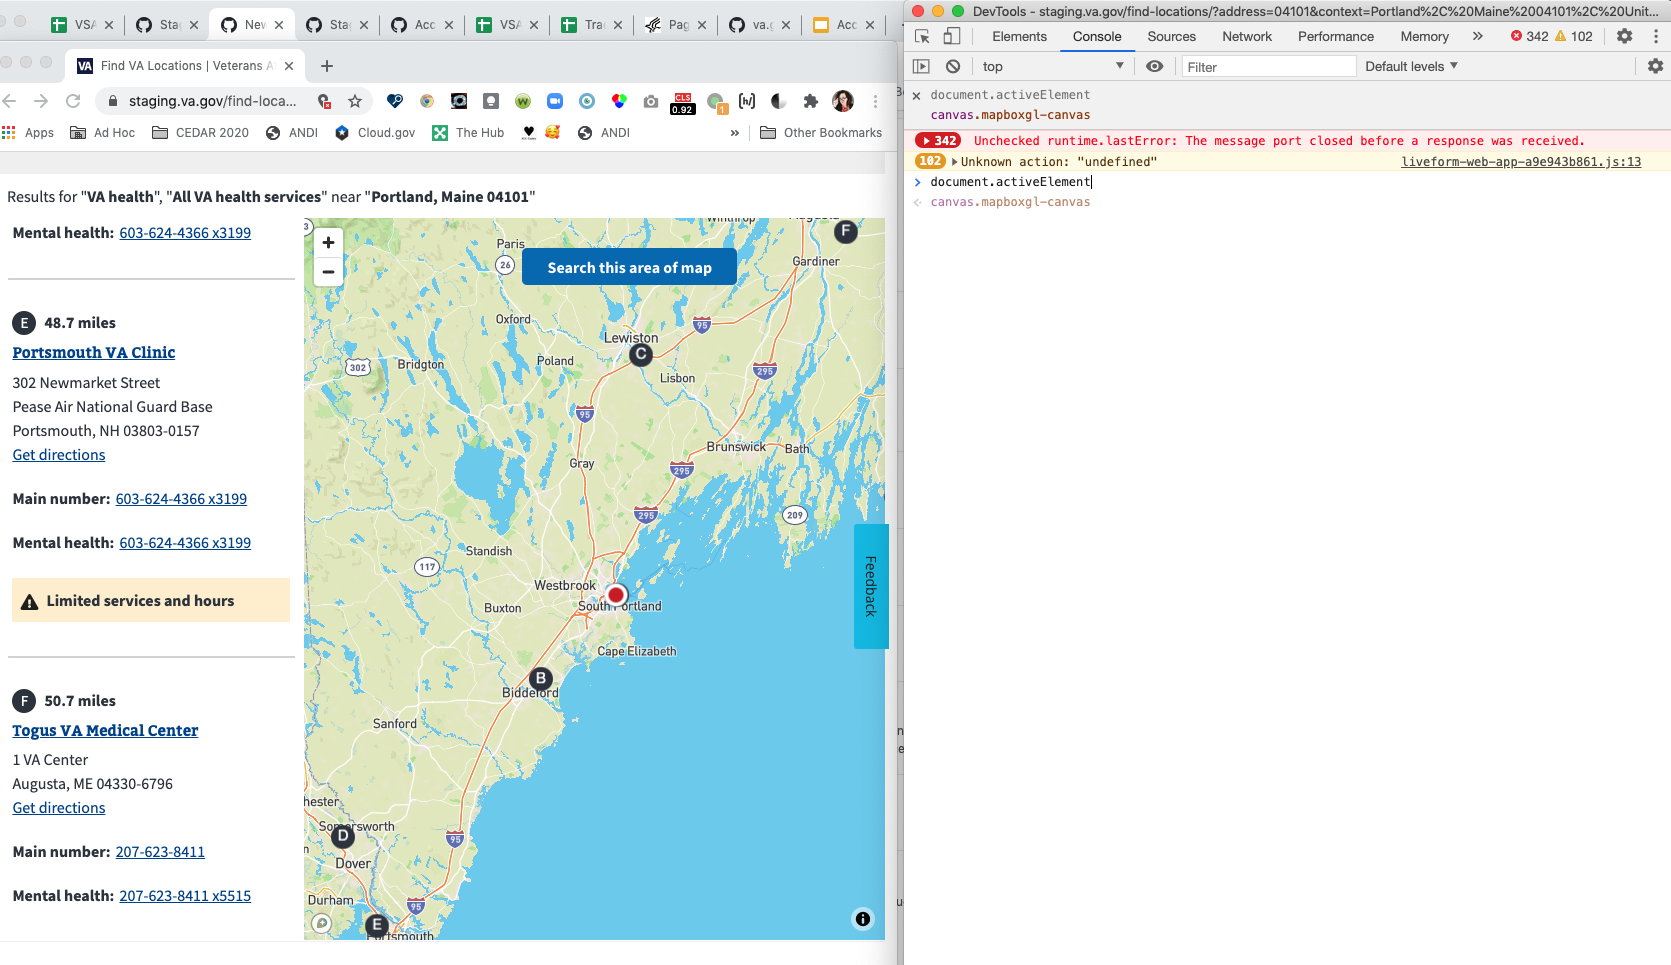Show the console sidebar
Screen dimensions: 1671x965
(922, 66)
